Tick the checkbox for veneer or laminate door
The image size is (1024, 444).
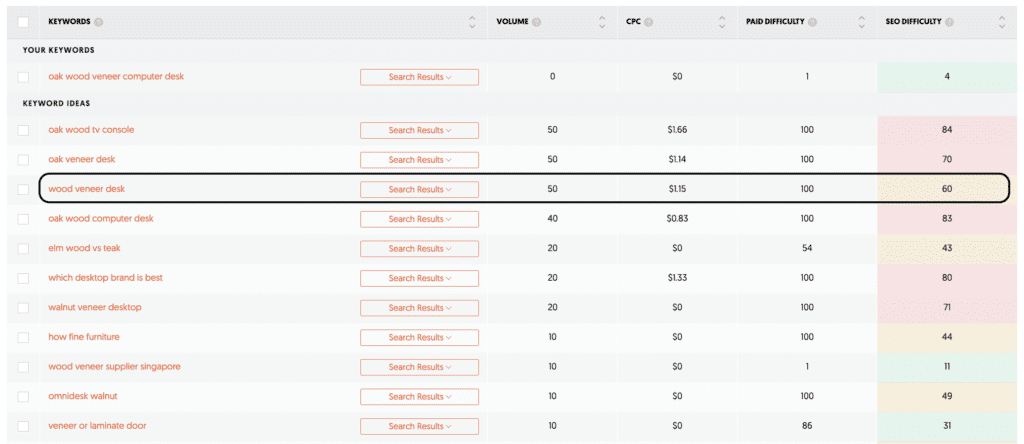(23, 426)
